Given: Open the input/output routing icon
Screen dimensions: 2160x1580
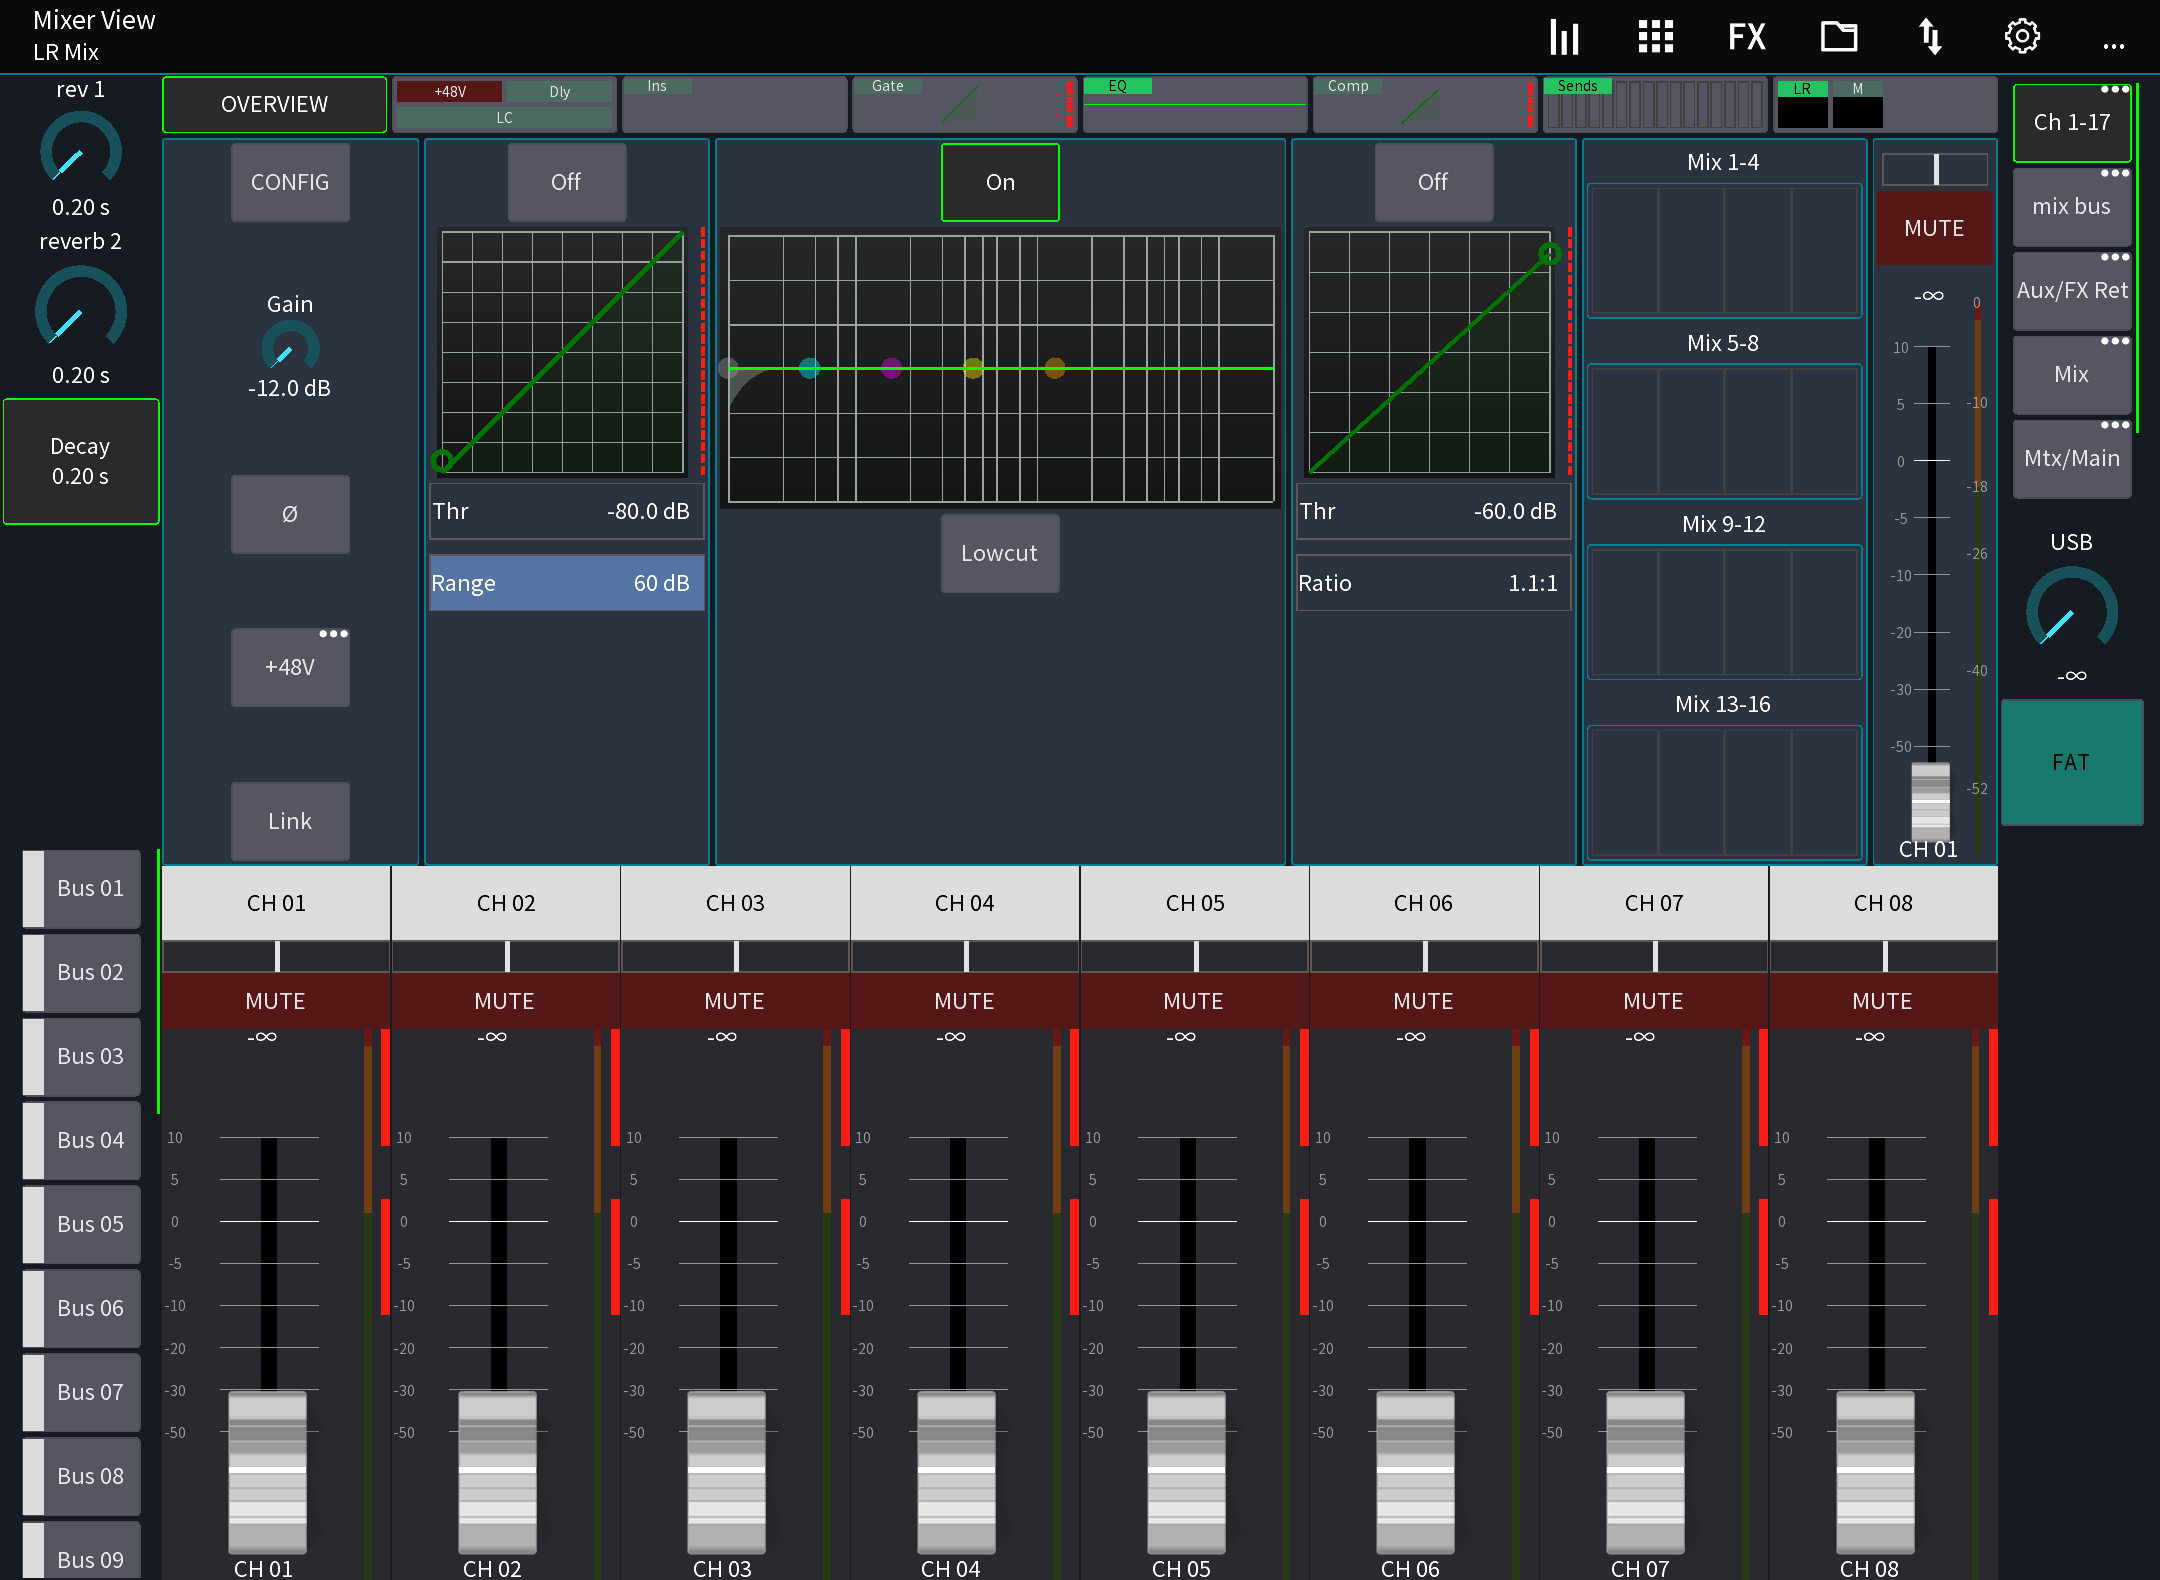Looking at the screenshot, I should 1930,36.
